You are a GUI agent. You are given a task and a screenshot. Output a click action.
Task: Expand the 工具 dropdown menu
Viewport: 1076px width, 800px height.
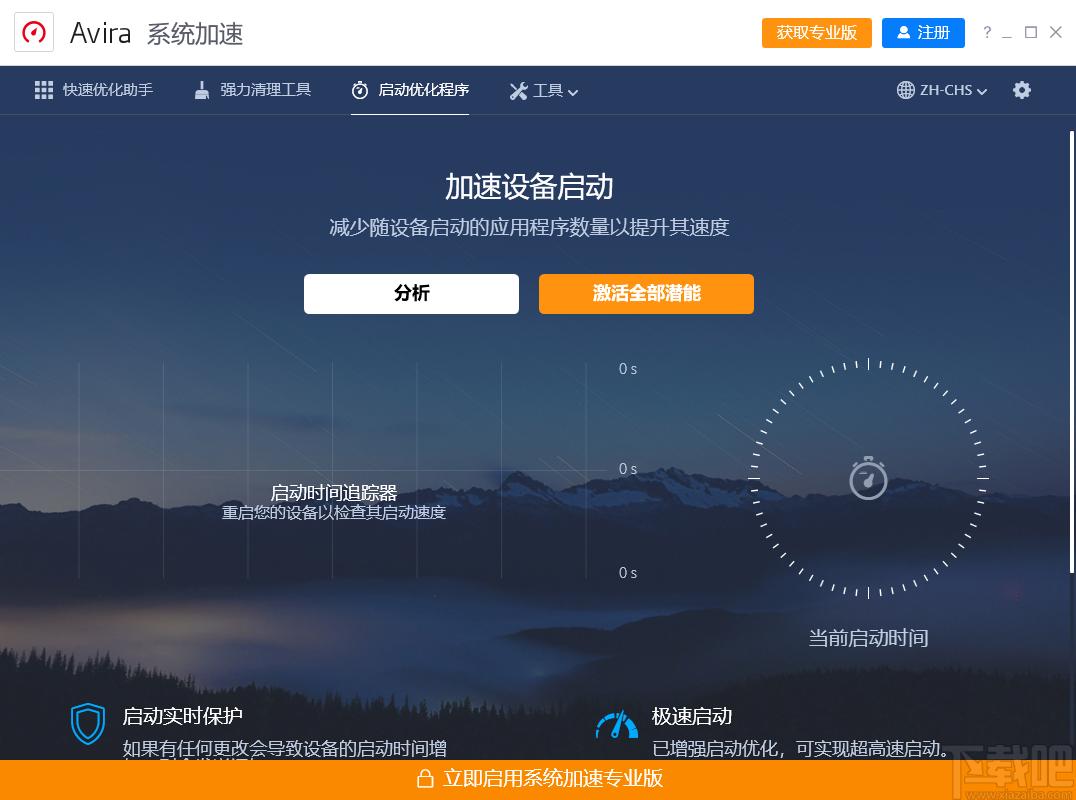(x=543, y=91)
